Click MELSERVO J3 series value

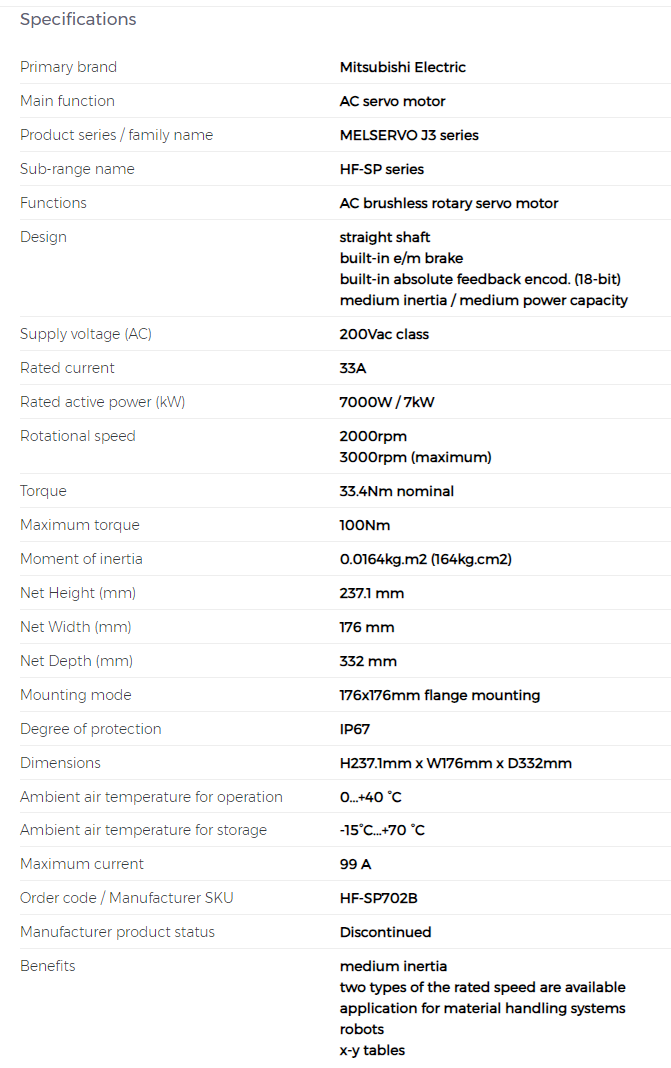click(409, 135)
